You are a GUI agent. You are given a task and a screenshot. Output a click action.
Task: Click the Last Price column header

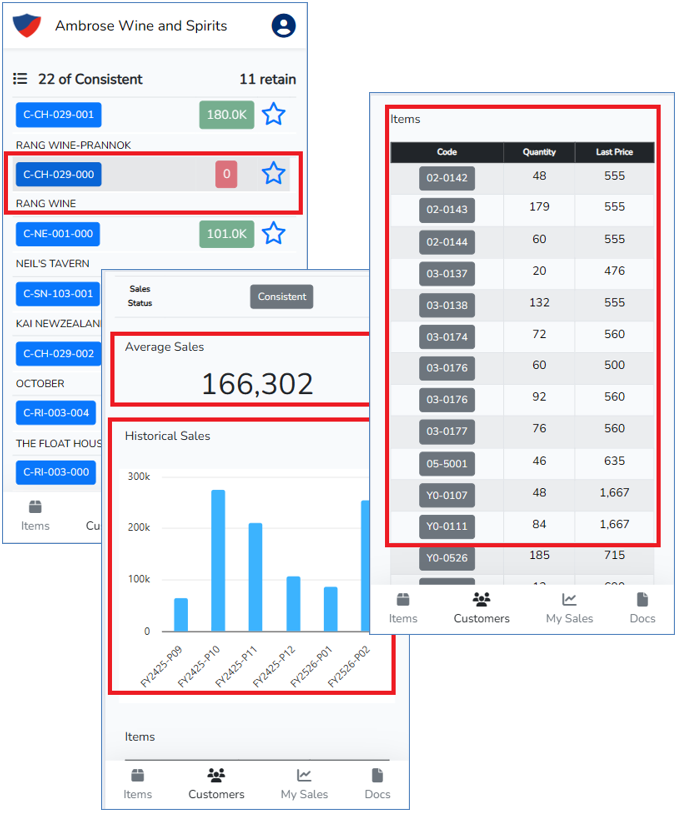pyautogui.click(x=614, y=152)
